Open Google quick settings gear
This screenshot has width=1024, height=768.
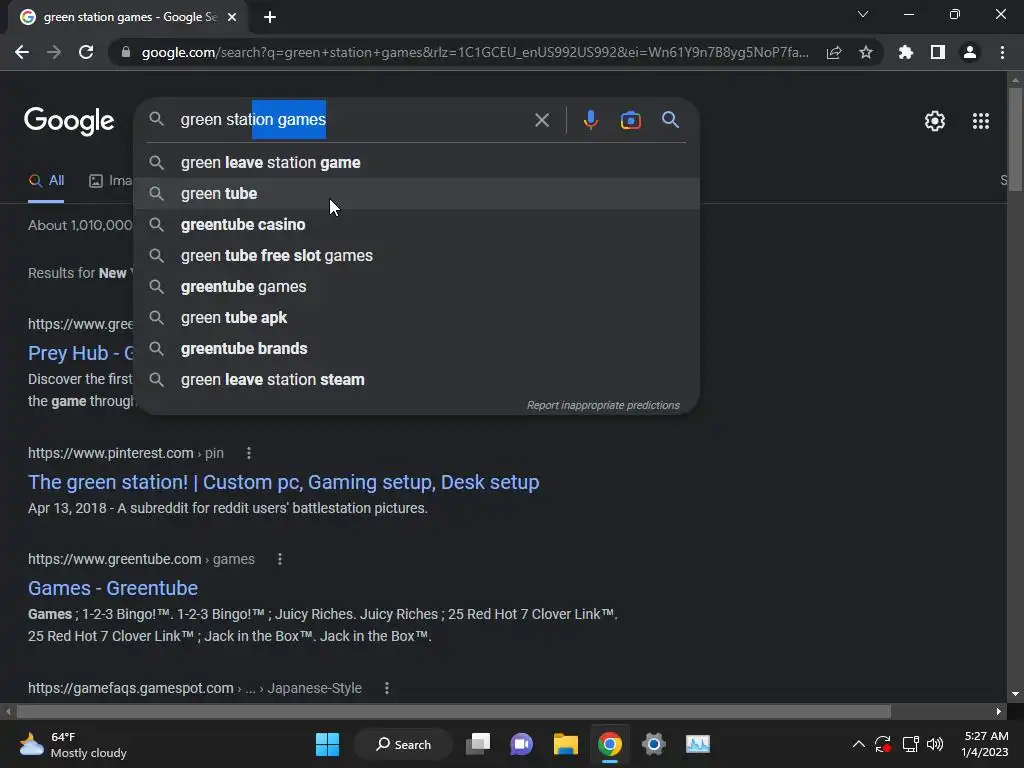click(935, 121)
